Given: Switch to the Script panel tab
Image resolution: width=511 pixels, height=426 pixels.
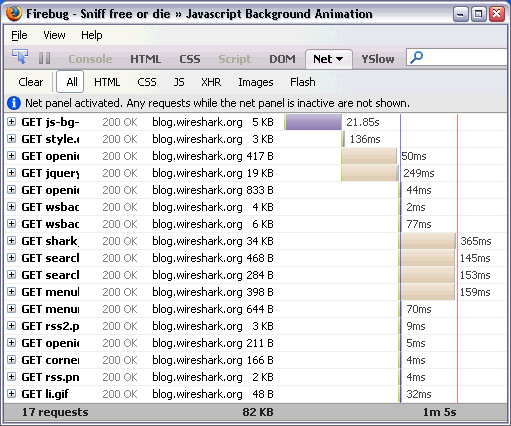Looking at the screenshot, I should tap(235, 59).
